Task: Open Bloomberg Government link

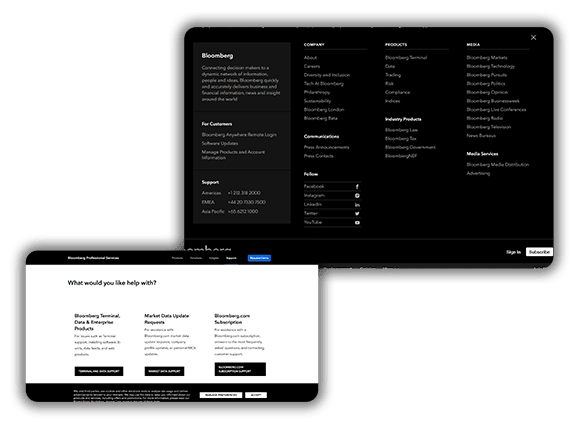Action: [410, 147]
